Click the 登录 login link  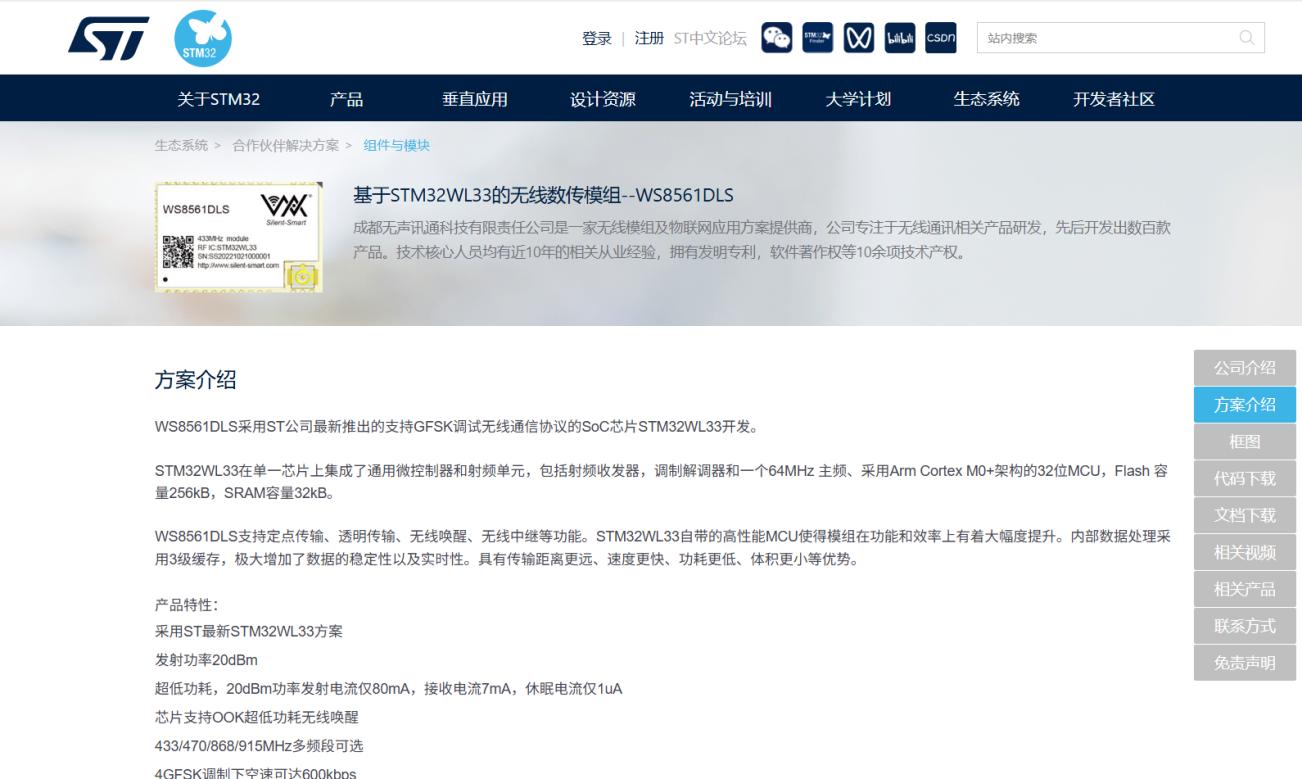(597, 38)
